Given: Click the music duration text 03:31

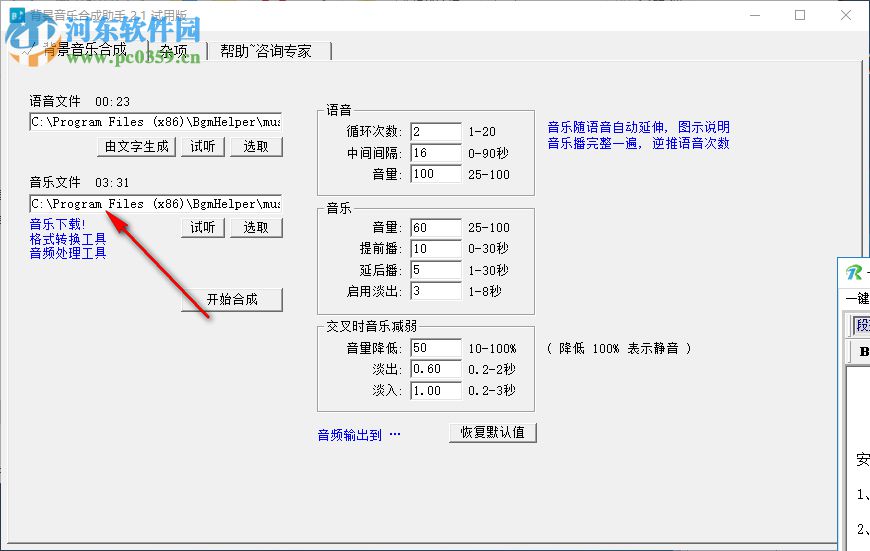Looking at the screenshot, I should [113, 183].
